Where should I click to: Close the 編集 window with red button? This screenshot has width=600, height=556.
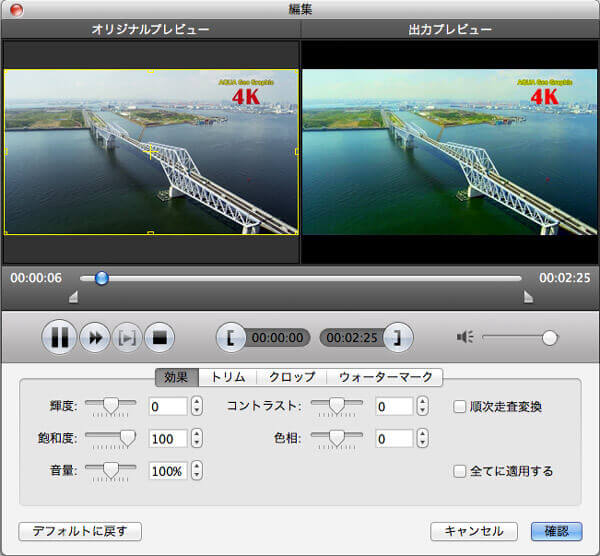tap(16, 10)
